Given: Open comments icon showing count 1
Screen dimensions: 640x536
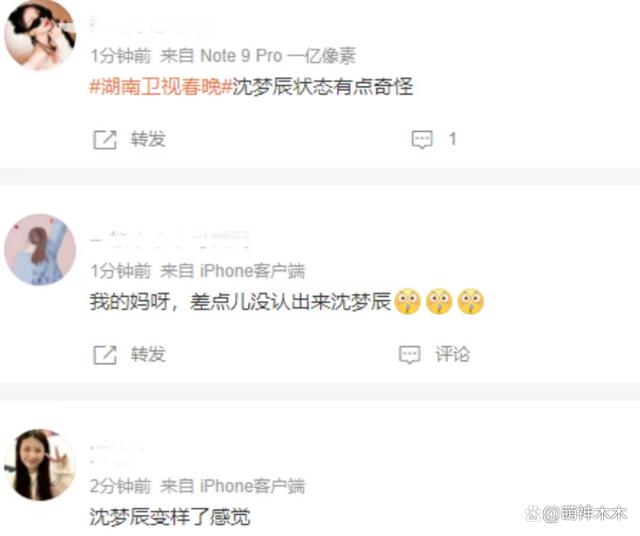Looking at the screenshot, I should 422,140.
